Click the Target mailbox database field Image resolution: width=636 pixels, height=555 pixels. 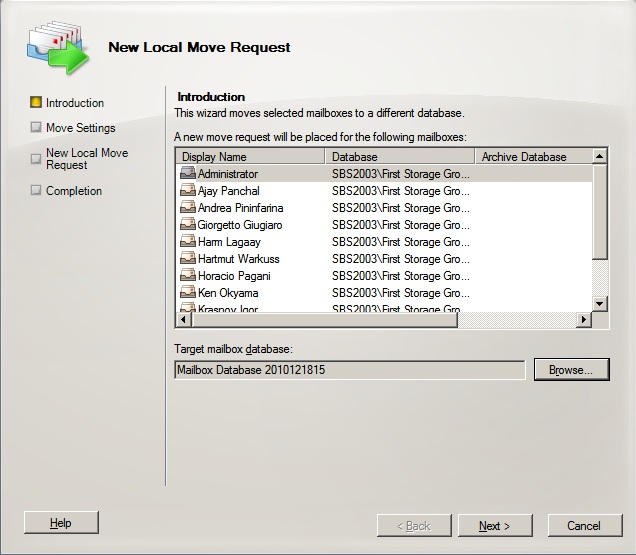pyautogui.click(x=350, y=370)
